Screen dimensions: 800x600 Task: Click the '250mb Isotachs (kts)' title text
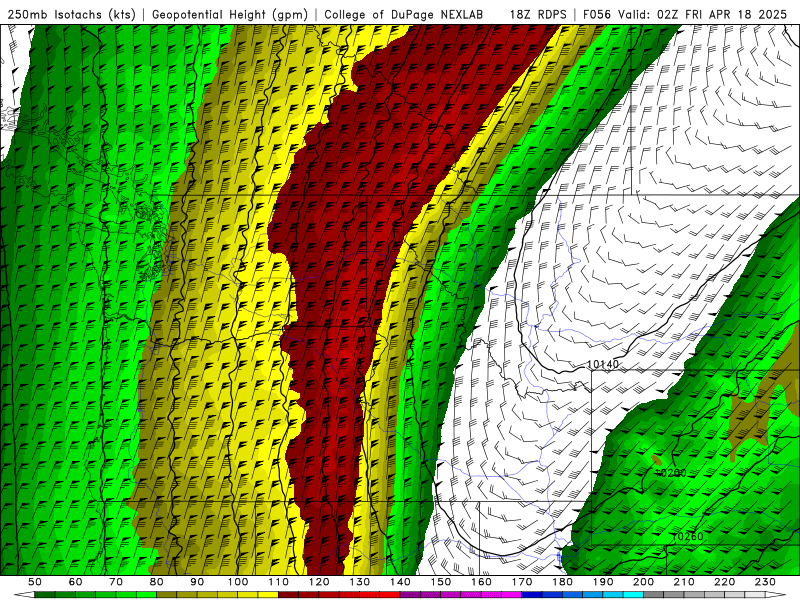pos(71,14)
